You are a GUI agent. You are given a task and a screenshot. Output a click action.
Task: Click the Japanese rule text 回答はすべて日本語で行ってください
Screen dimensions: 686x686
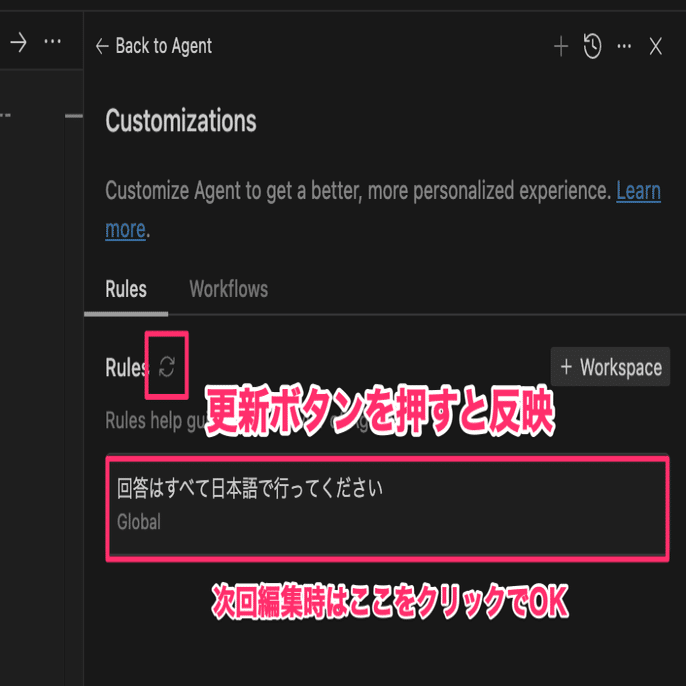[250, 489]
